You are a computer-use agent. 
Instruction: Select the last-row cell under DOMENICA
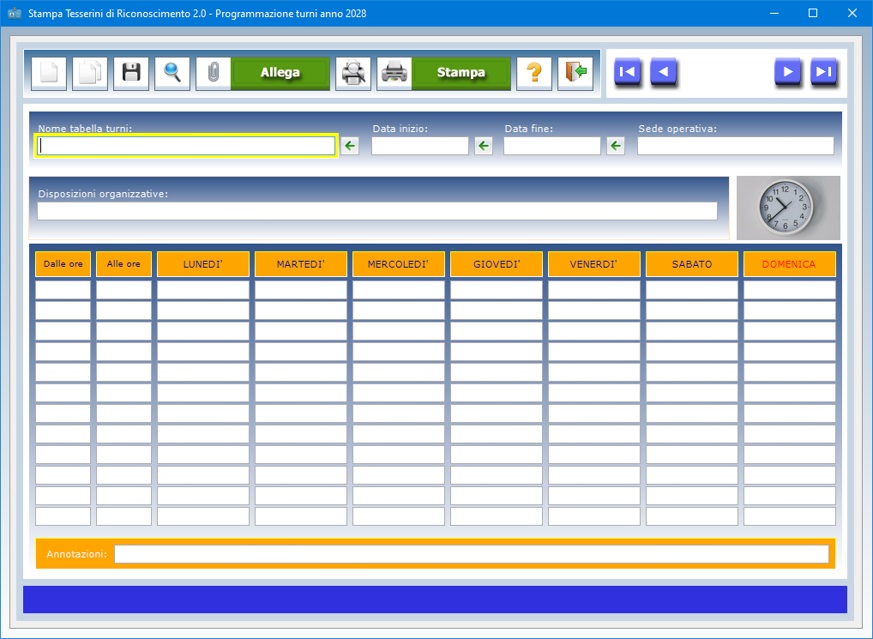pos(789,516)
